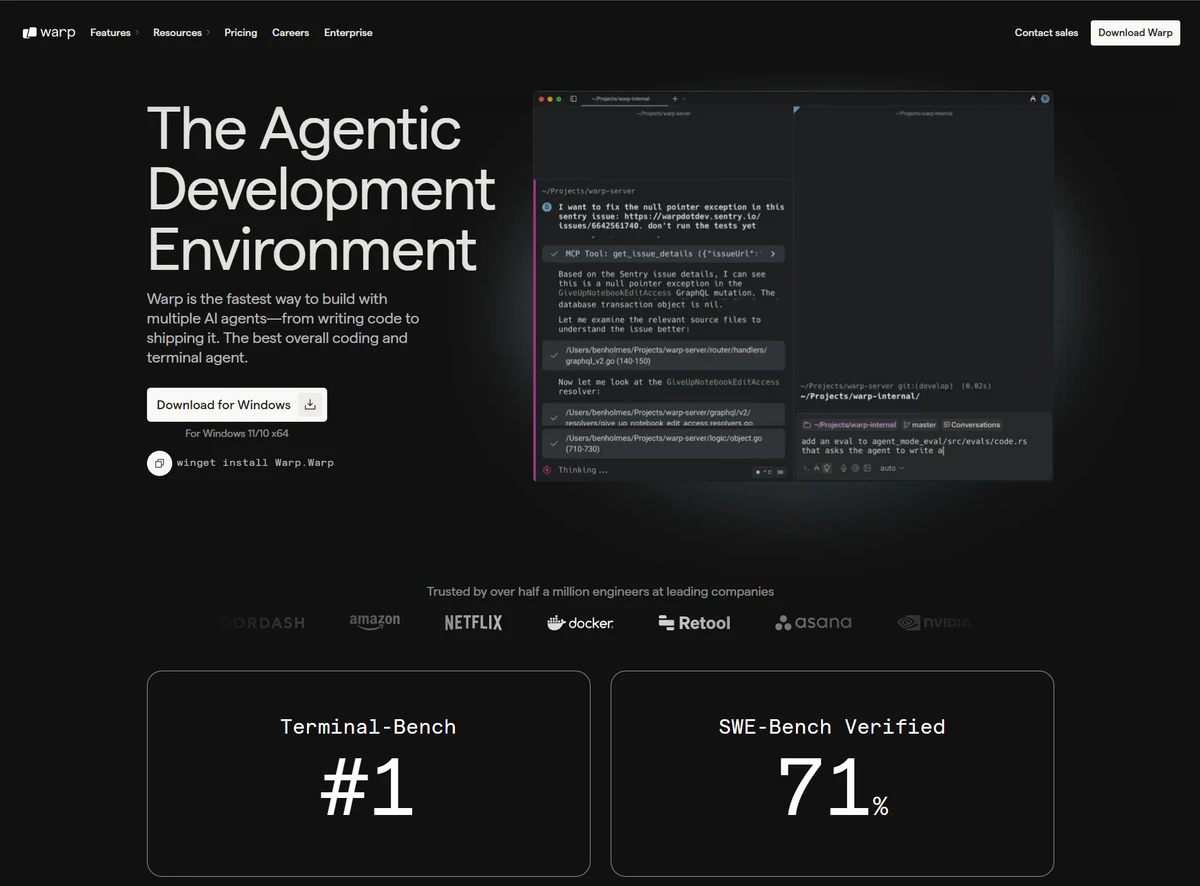Click the user B avatar beside the prompt message
Screen dimensions: 1200x886
tap(547, 207)
